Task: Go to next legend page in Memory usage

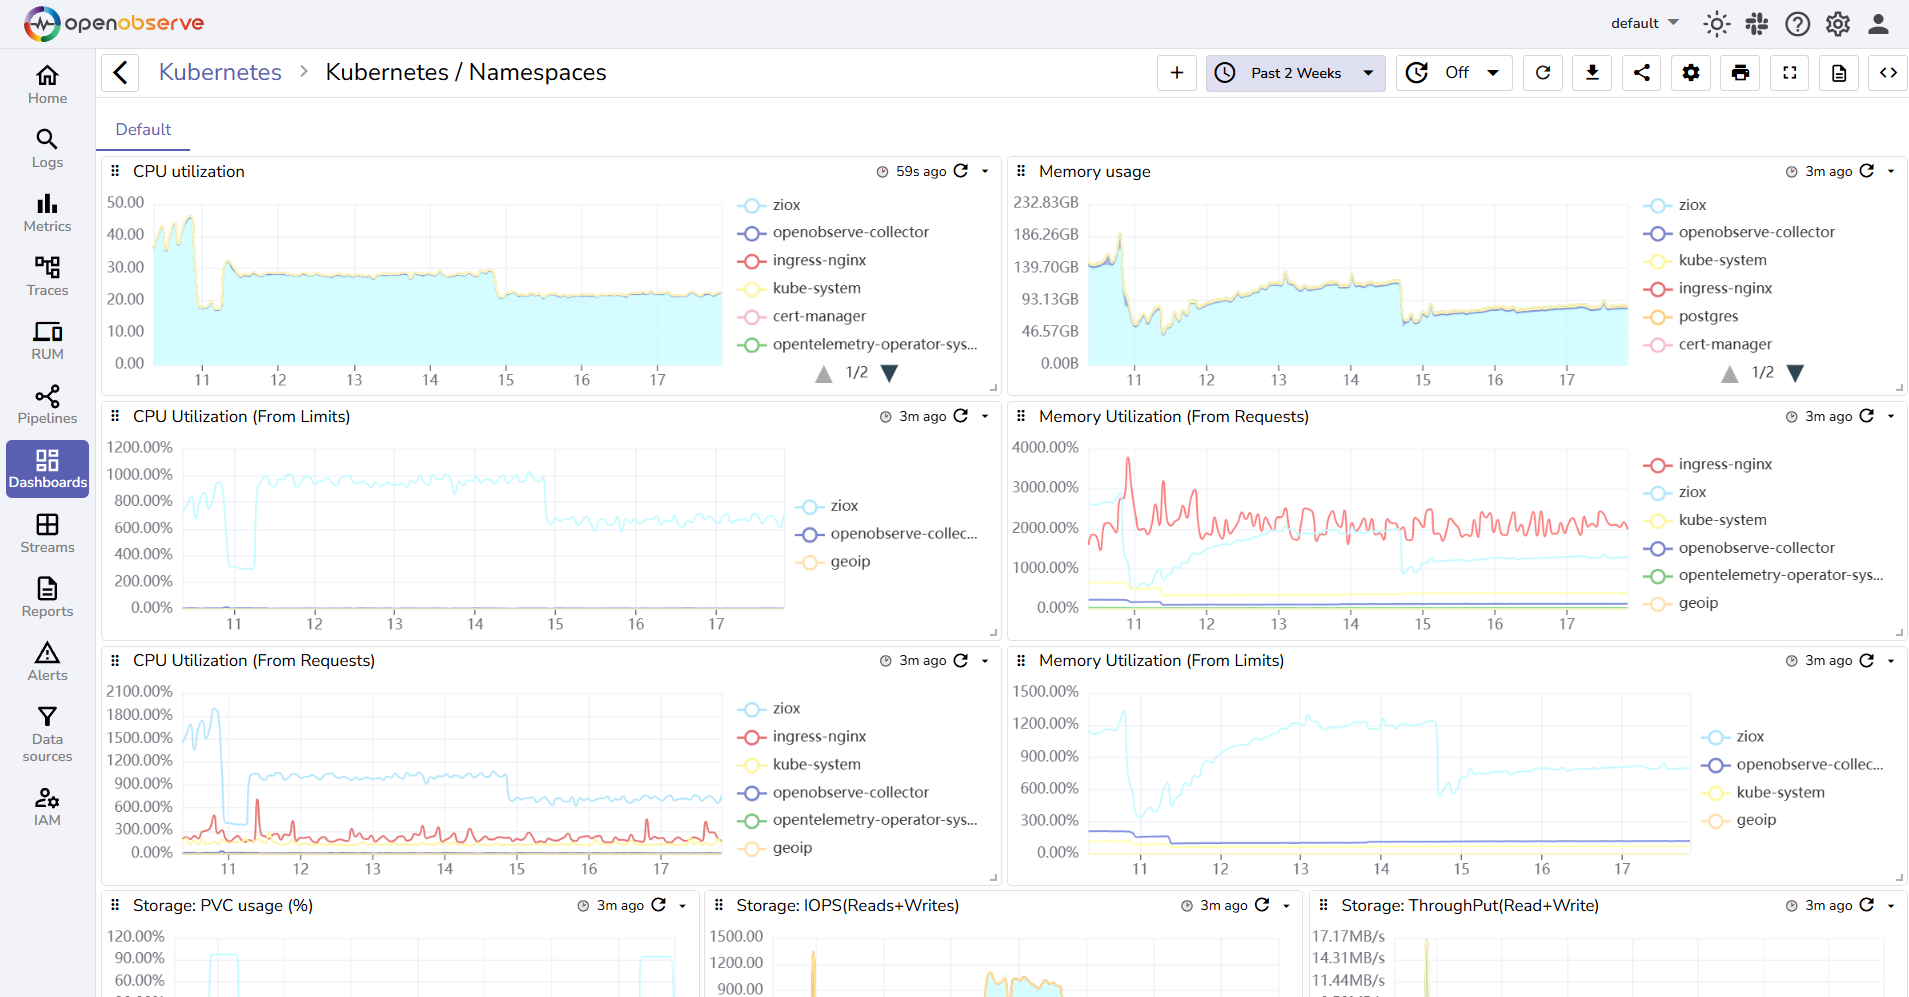Action: 1797,373
